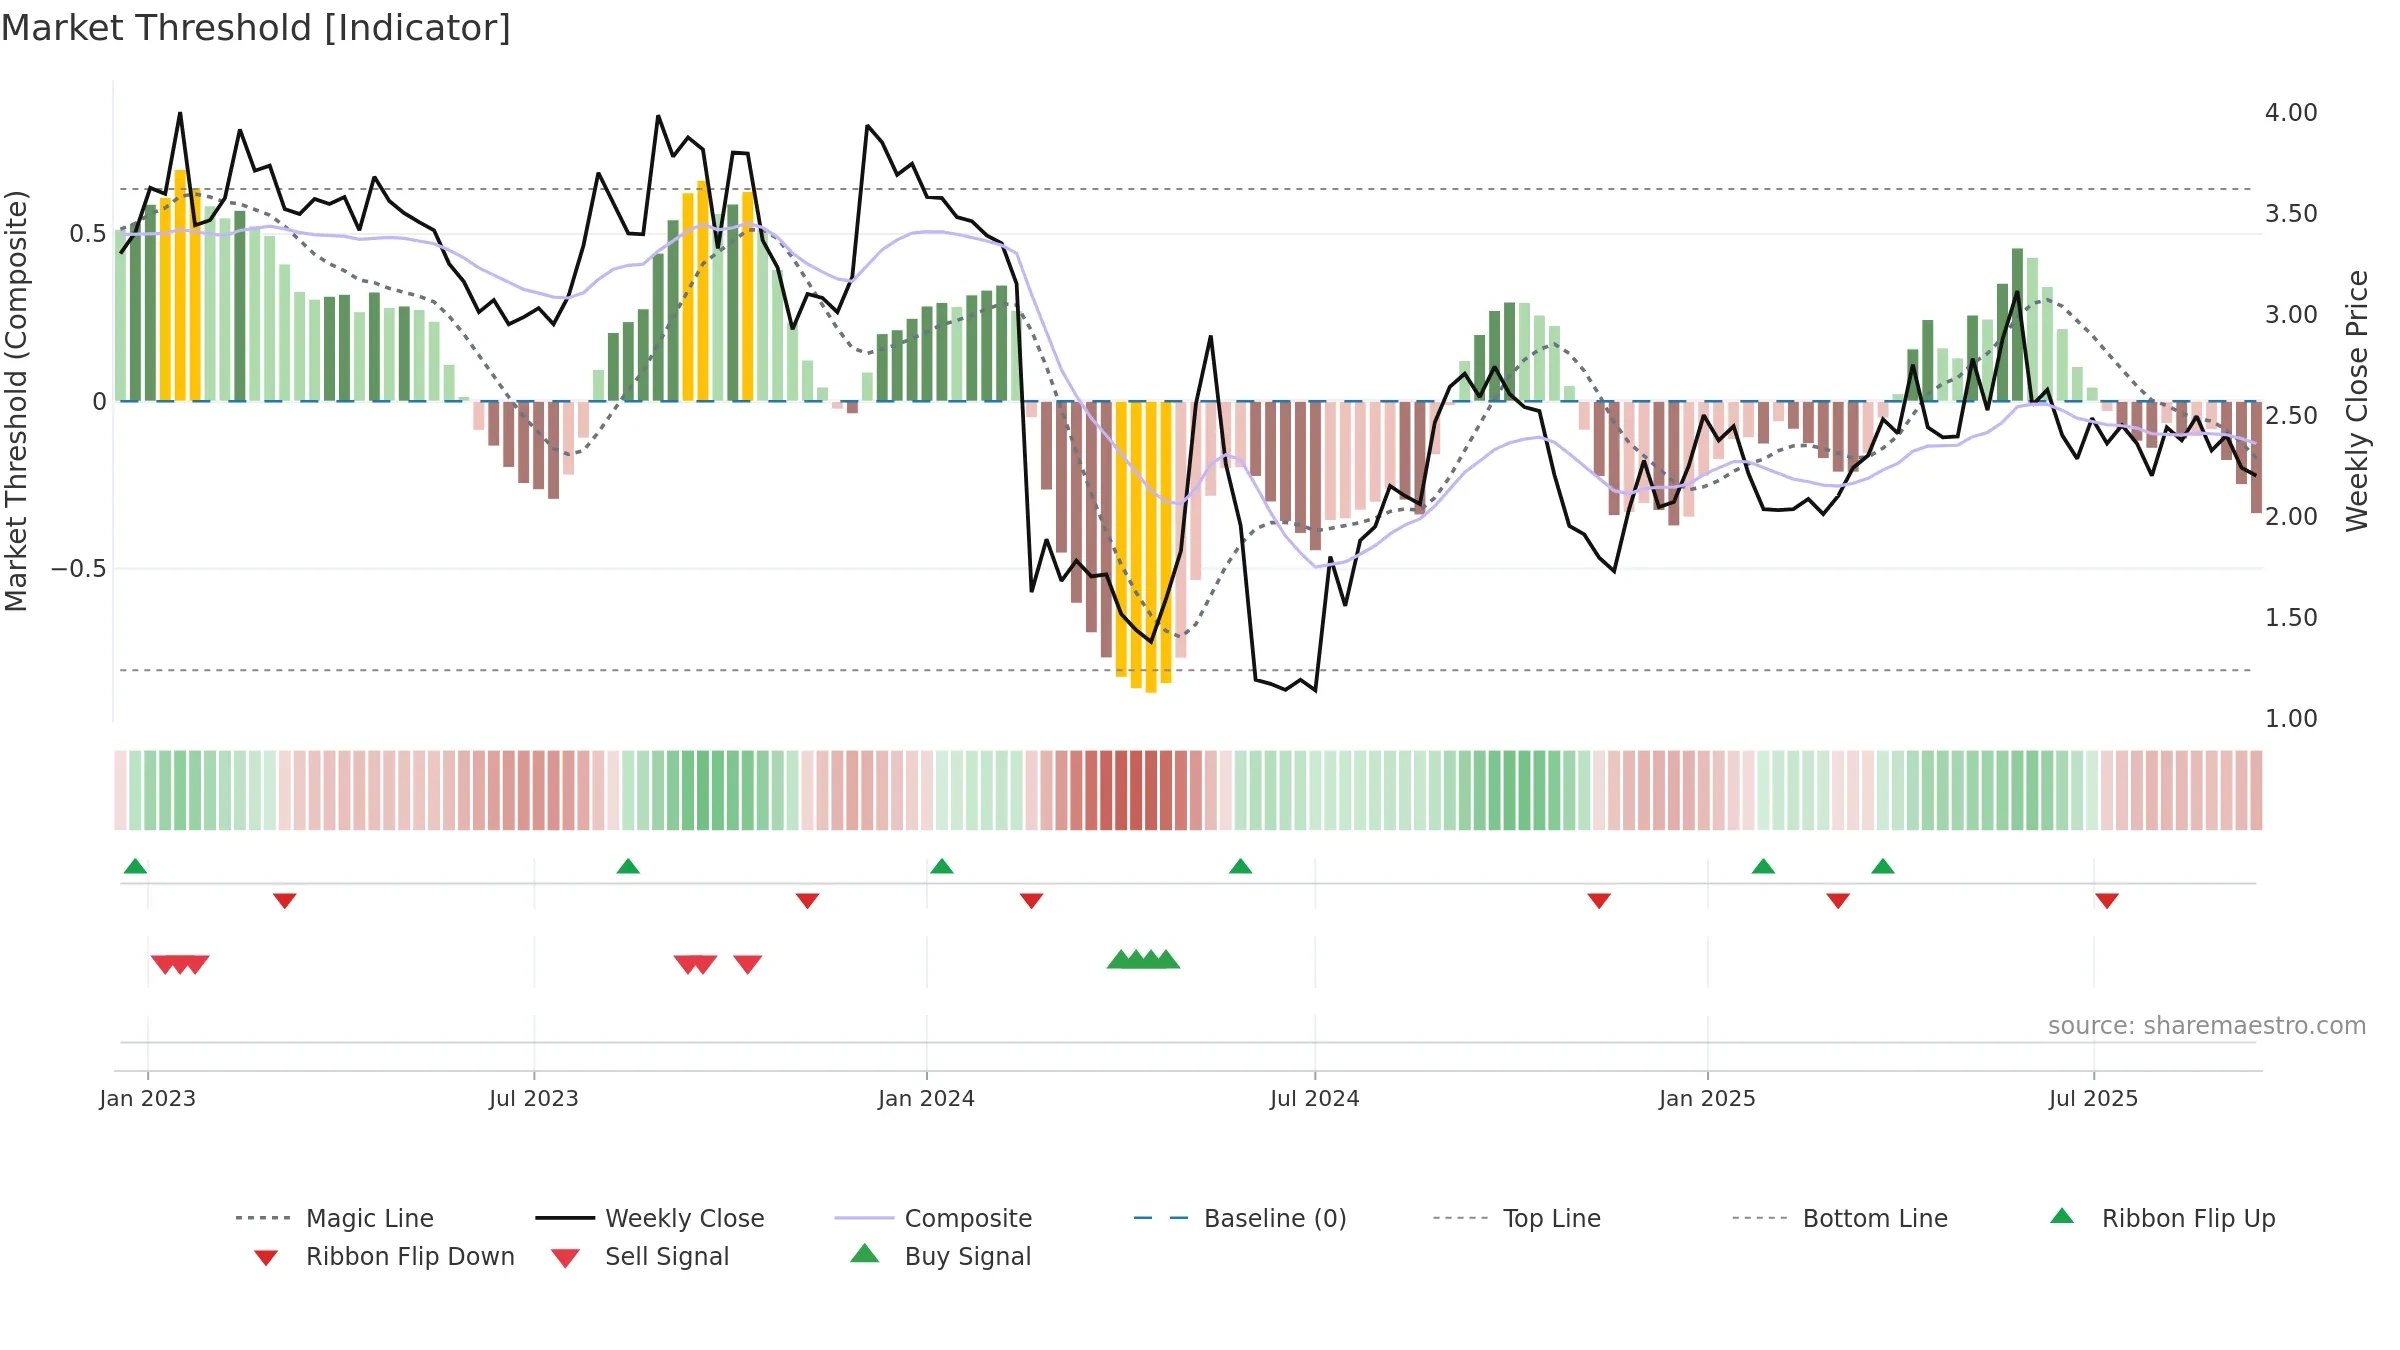Click the sourced sharemaestro.com text
This screenshot has width=2400, height=1350.
(2207, 1026)
